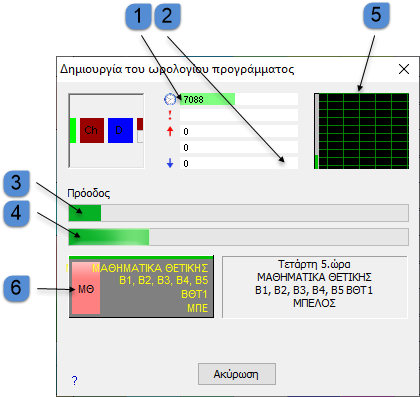Close the timetable generation dialog
Screen dimensions: 420x397
coord(404,69)
